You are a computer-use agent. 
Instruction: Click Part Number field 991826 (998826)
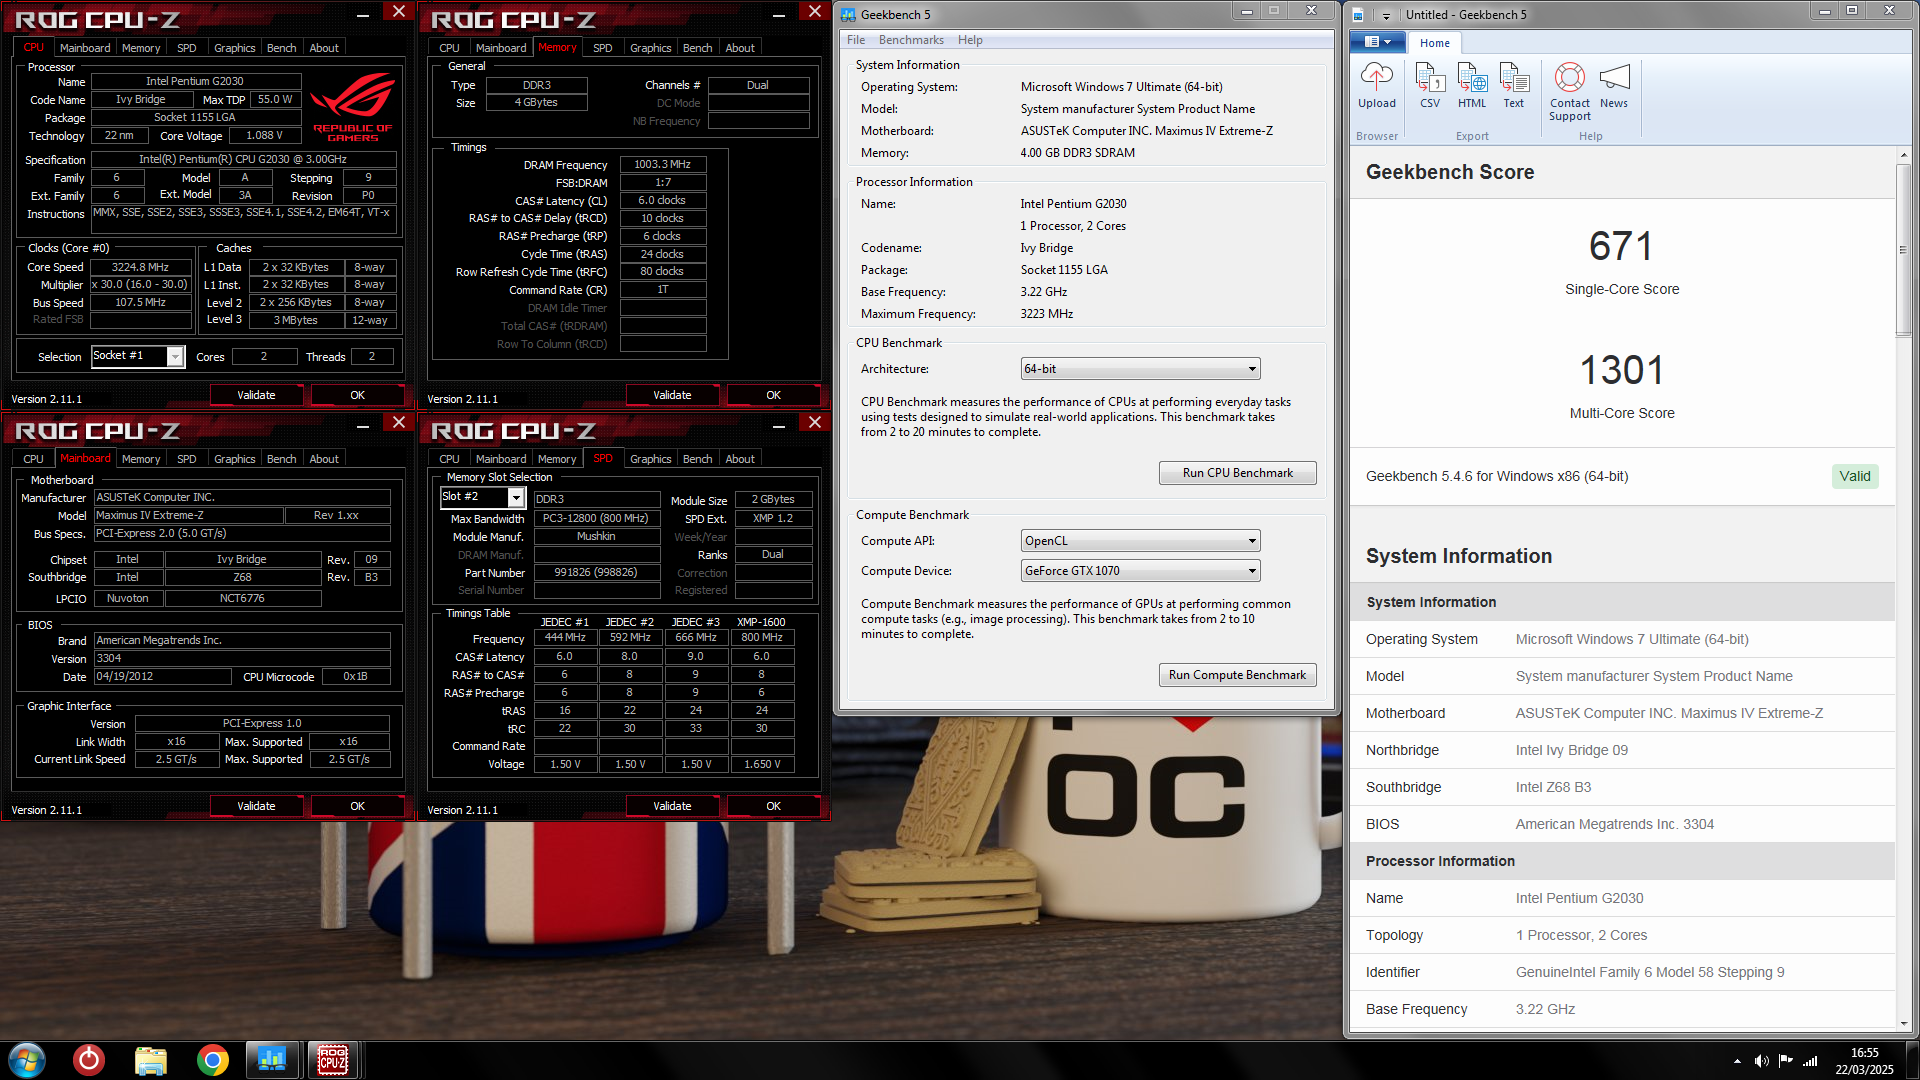click(596, 572)
